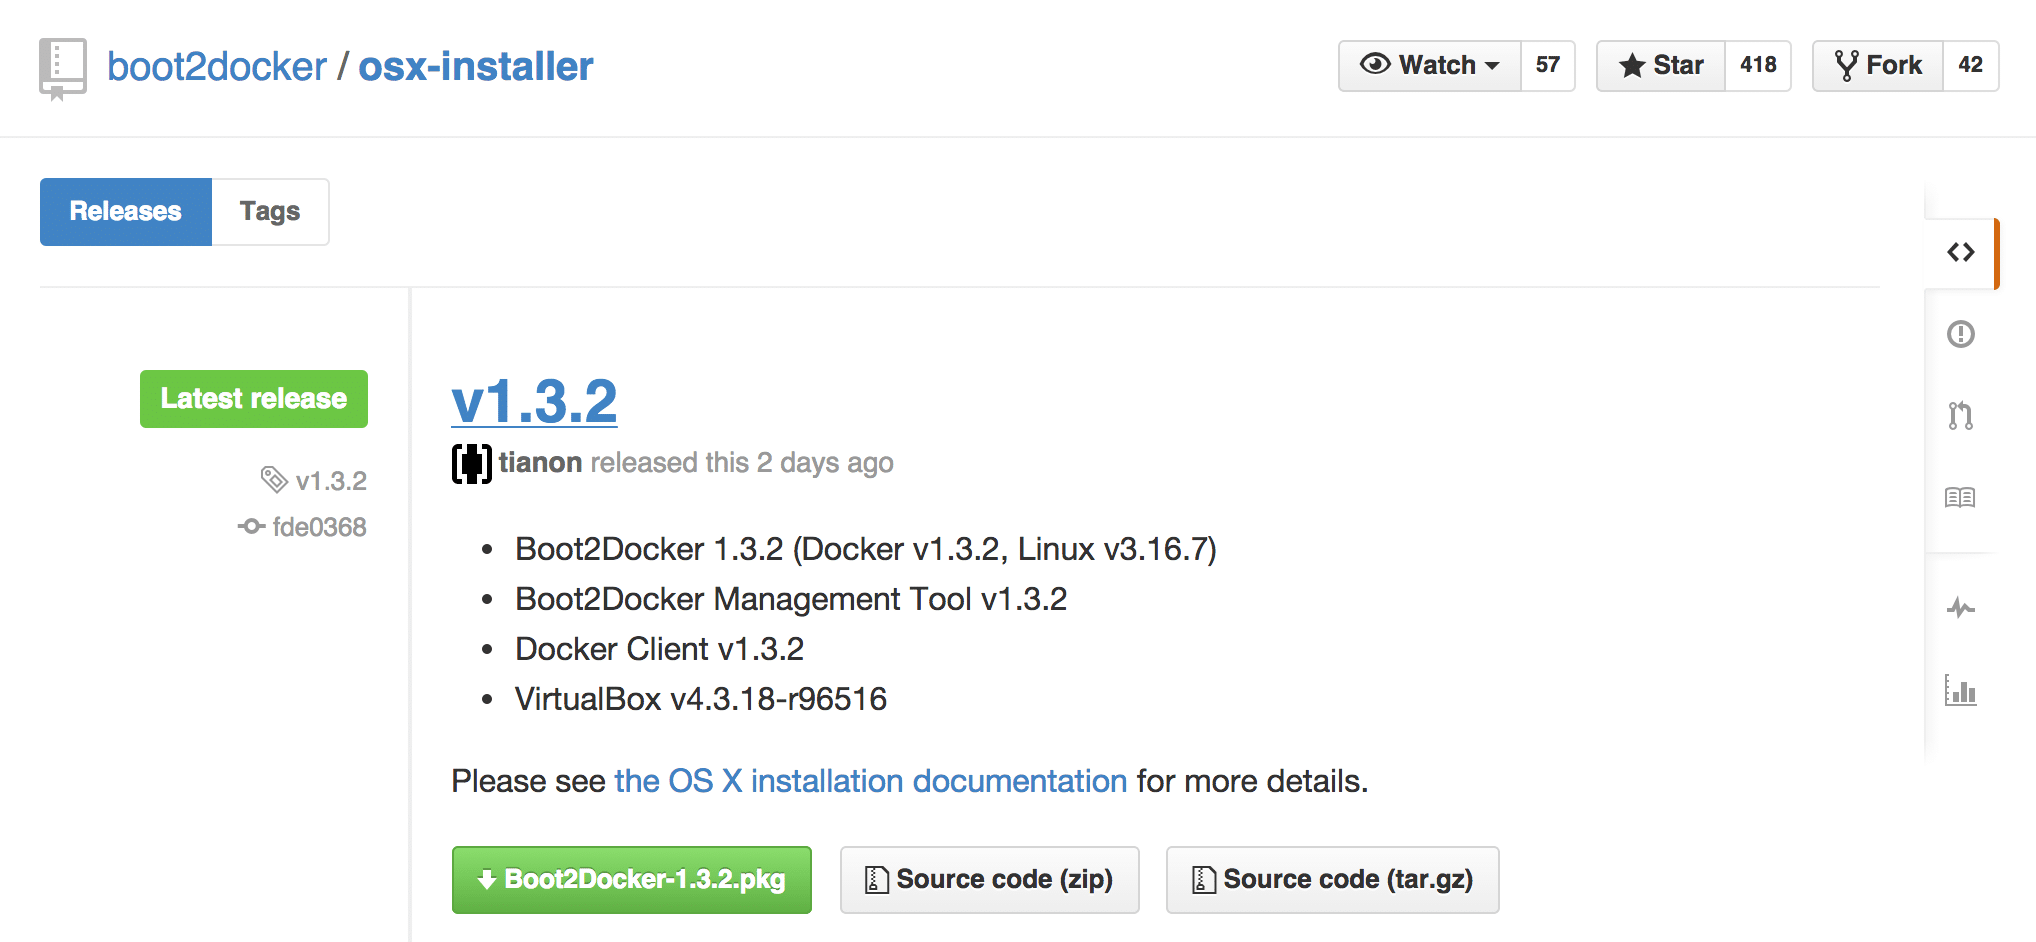The image size is (2036, 942).
Task: Open the Code icon in right sidebar
Action: [x=1960, y=252]
